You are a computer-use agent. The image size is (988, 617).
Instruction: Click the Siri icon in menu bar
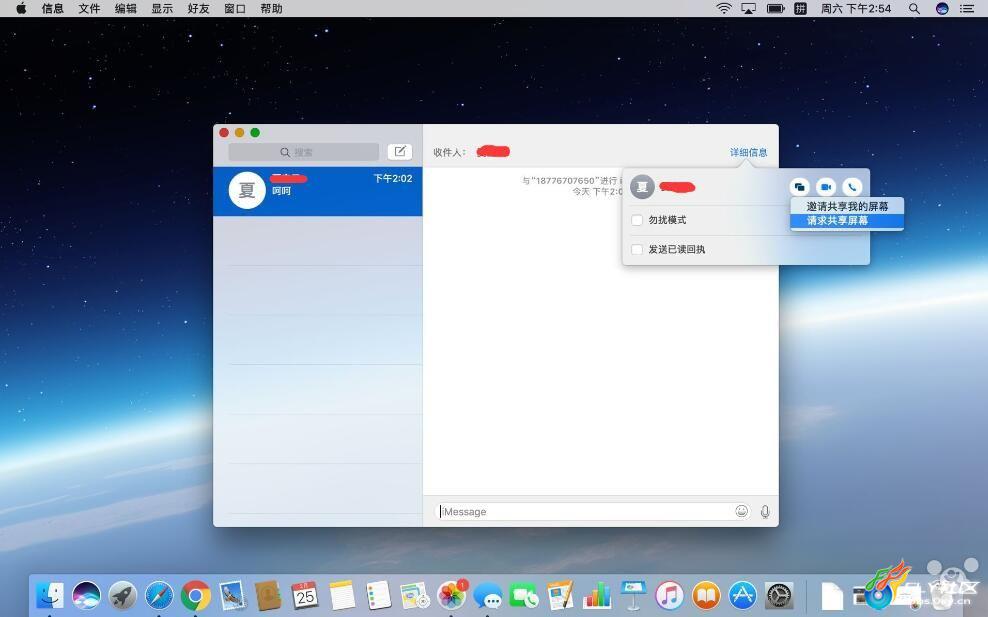tap(942, 8)
